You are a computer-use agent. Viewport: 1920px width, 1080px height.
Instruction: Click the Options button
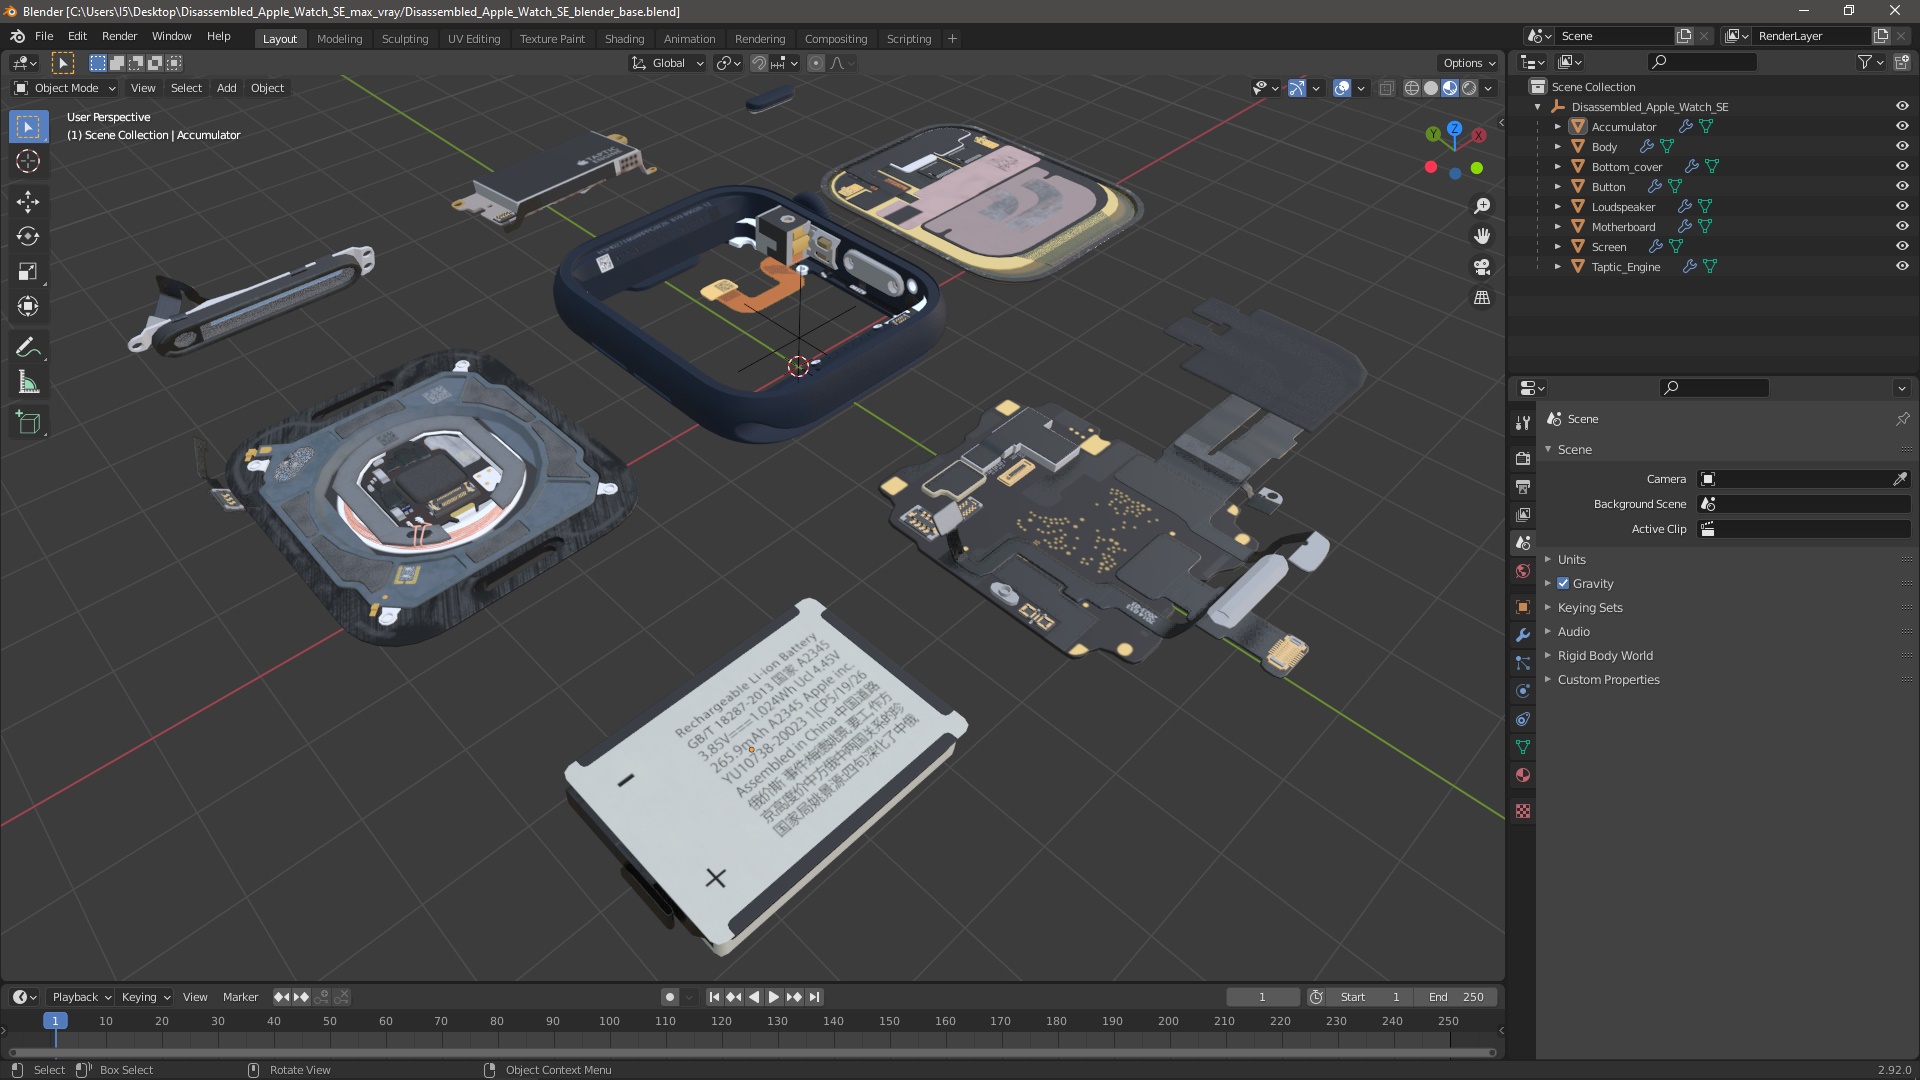point(1468,63)
